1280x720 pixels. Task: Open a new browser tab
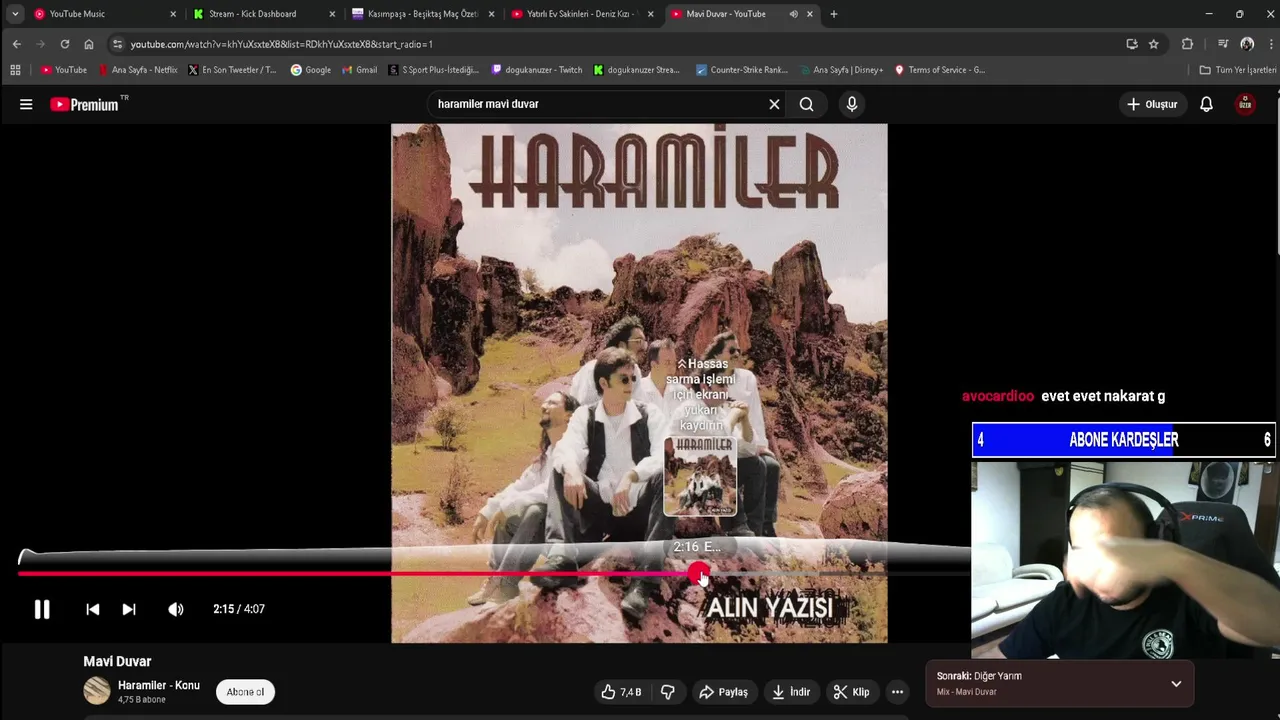(x=834, y=14)
